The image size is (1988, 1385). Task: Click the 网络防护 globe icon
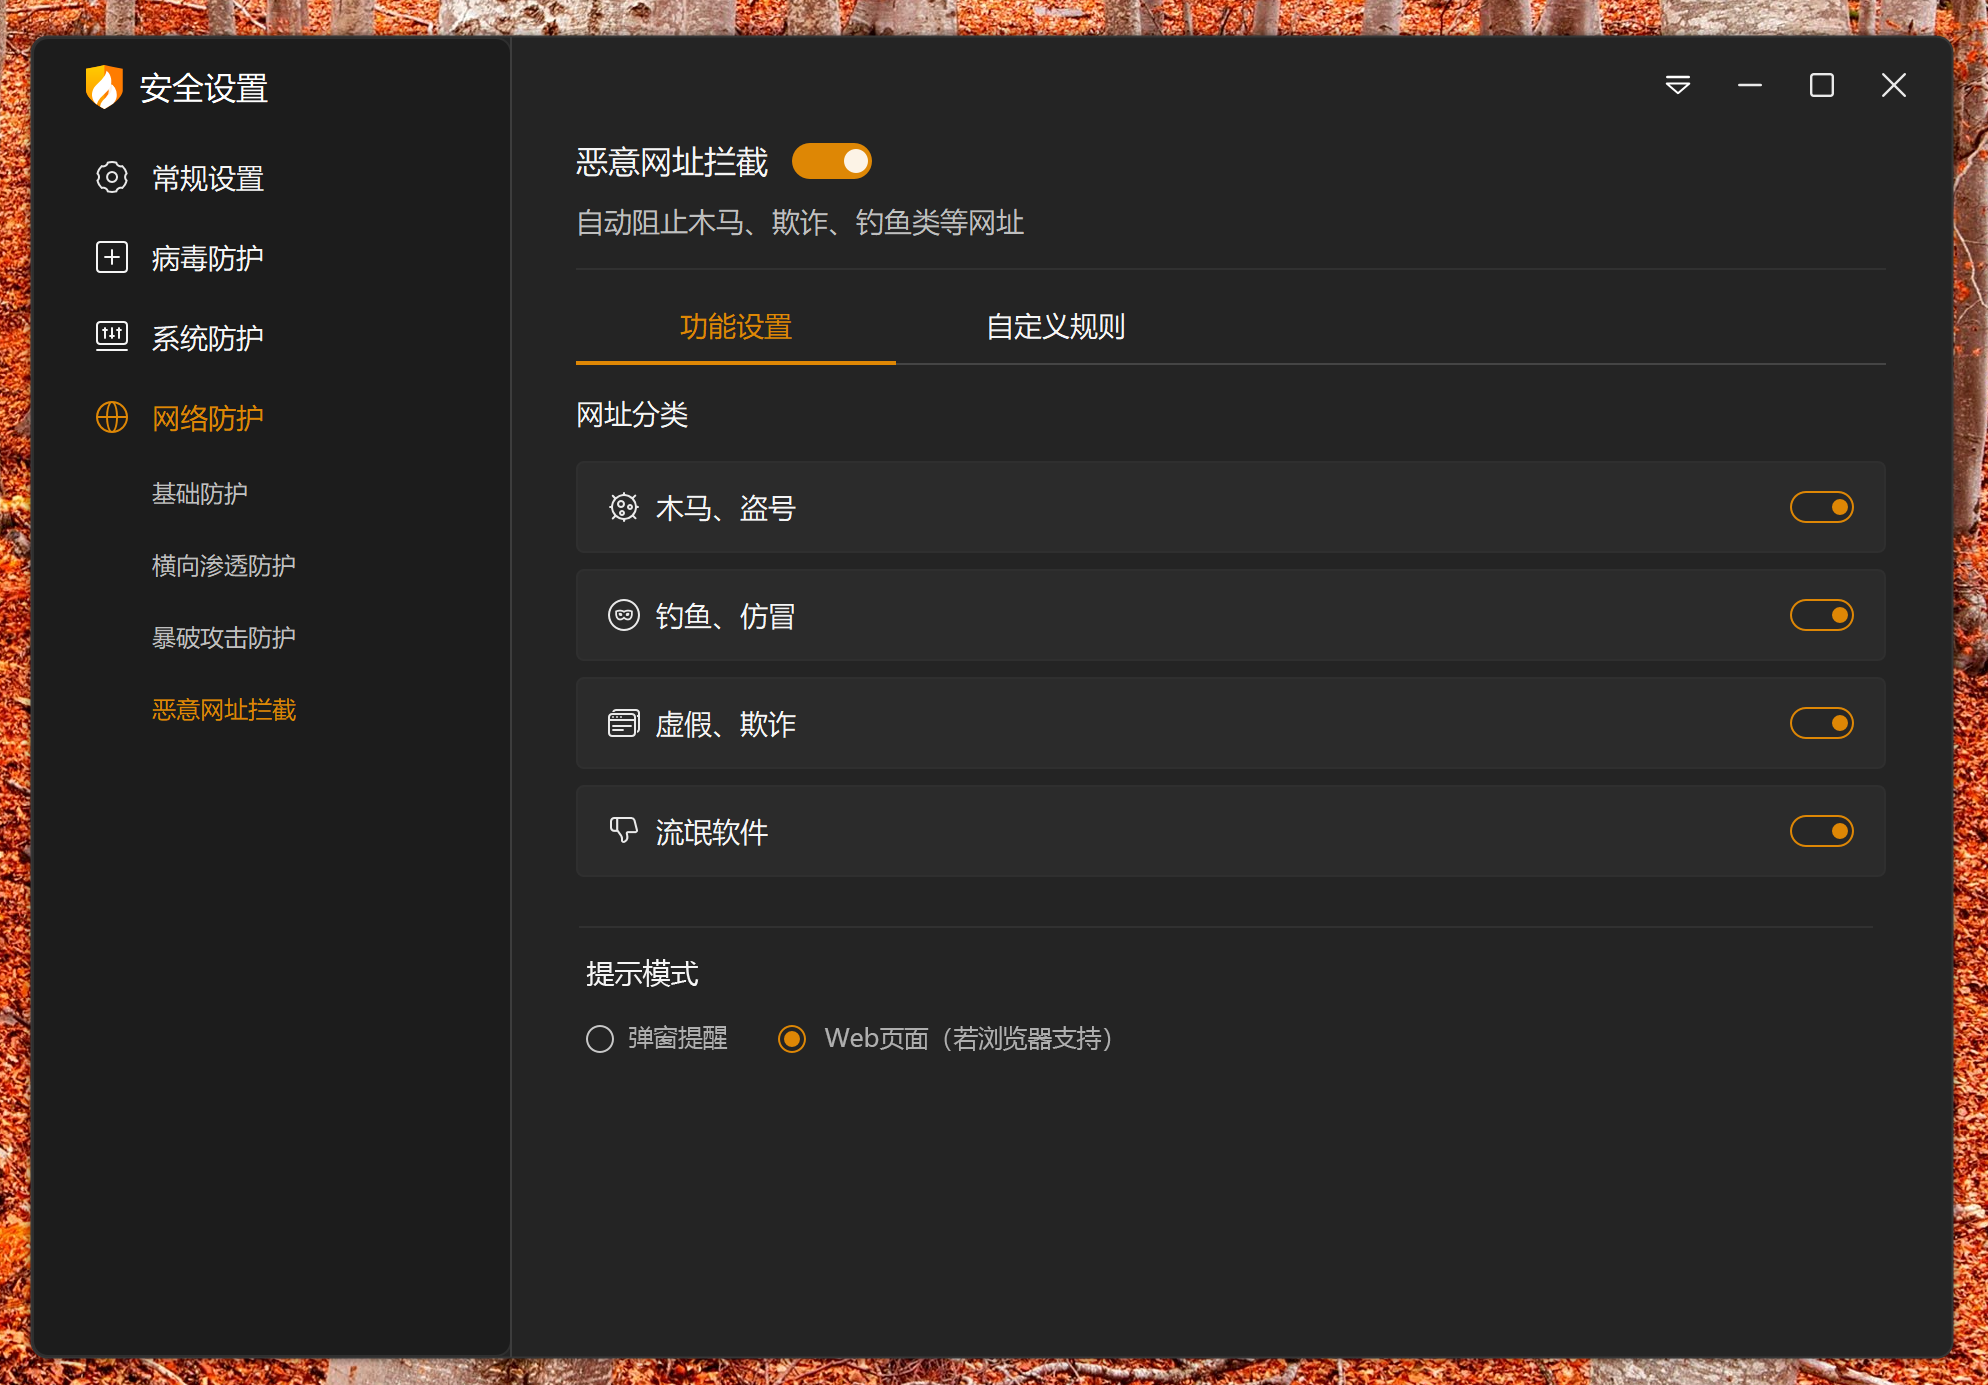[x=111, y=417]
